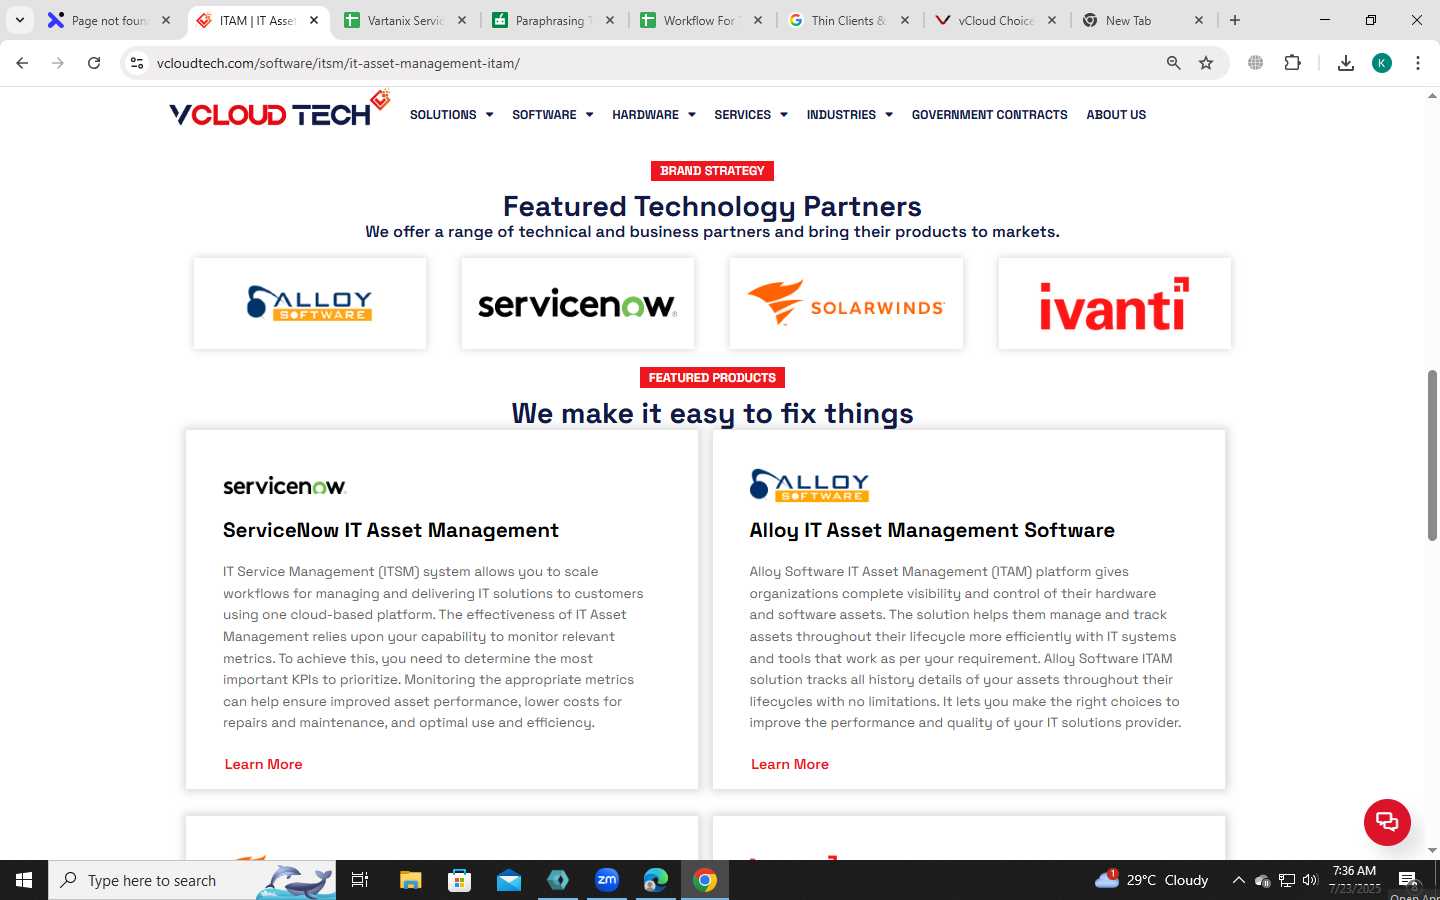Open Microsoft Store from the taskbar
Screen dimensions: 1440x900
[459, 880]
